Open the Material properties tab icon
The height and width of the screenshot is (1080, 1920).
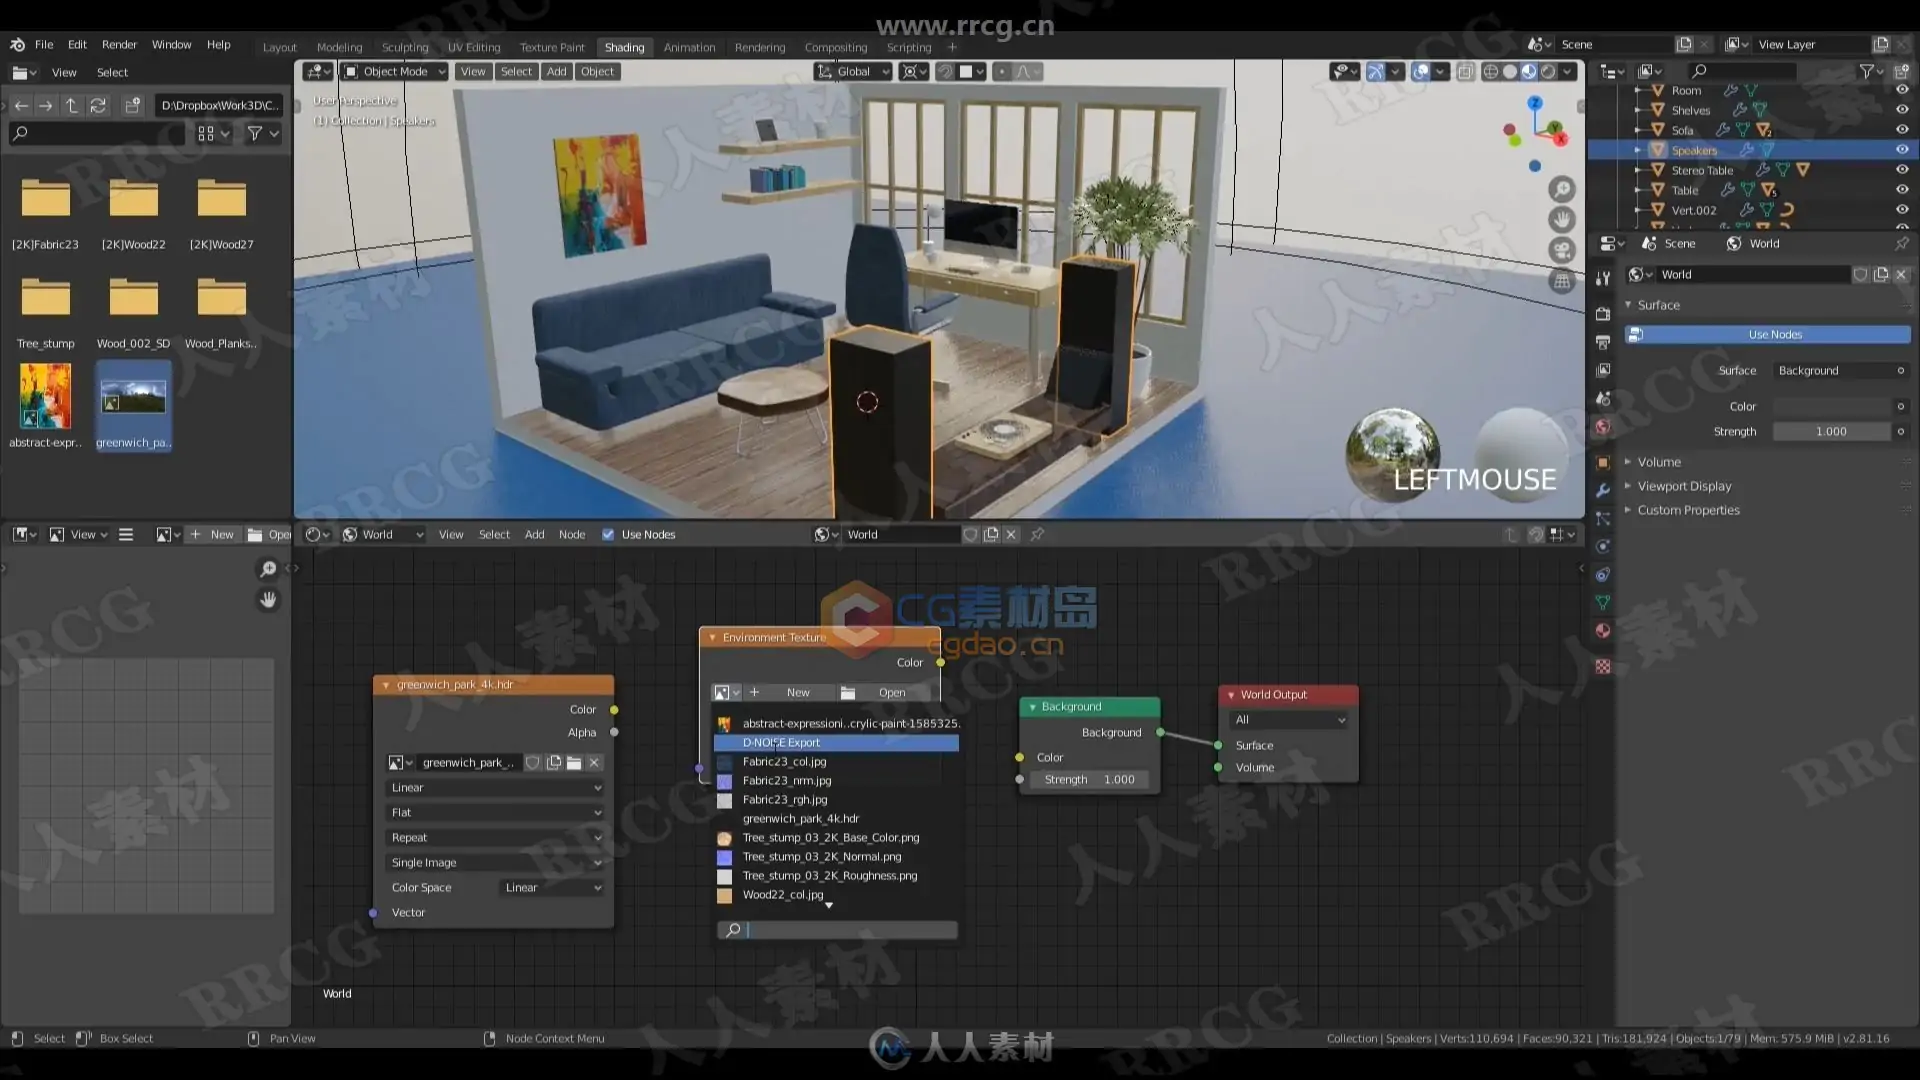[1603, 631]
